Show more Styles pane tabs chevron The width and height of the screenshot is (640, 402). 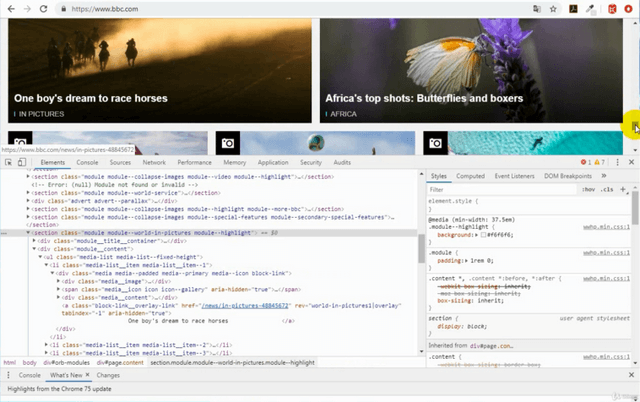click(603, 176)
